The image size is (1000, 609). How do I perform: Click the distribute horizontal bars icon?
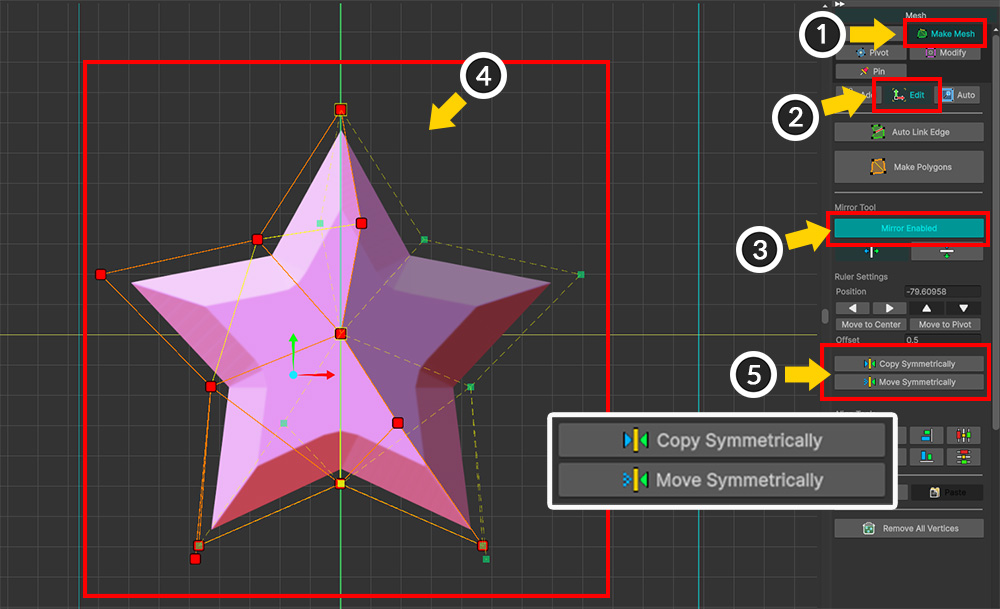(964, 457)
